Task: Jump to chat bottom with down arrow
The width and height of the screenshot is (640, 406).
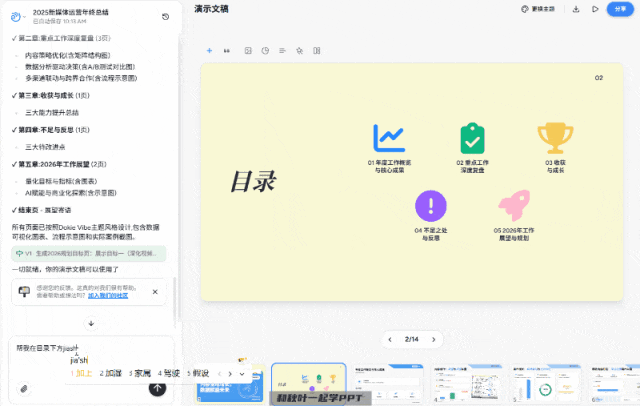Action: 91,323
